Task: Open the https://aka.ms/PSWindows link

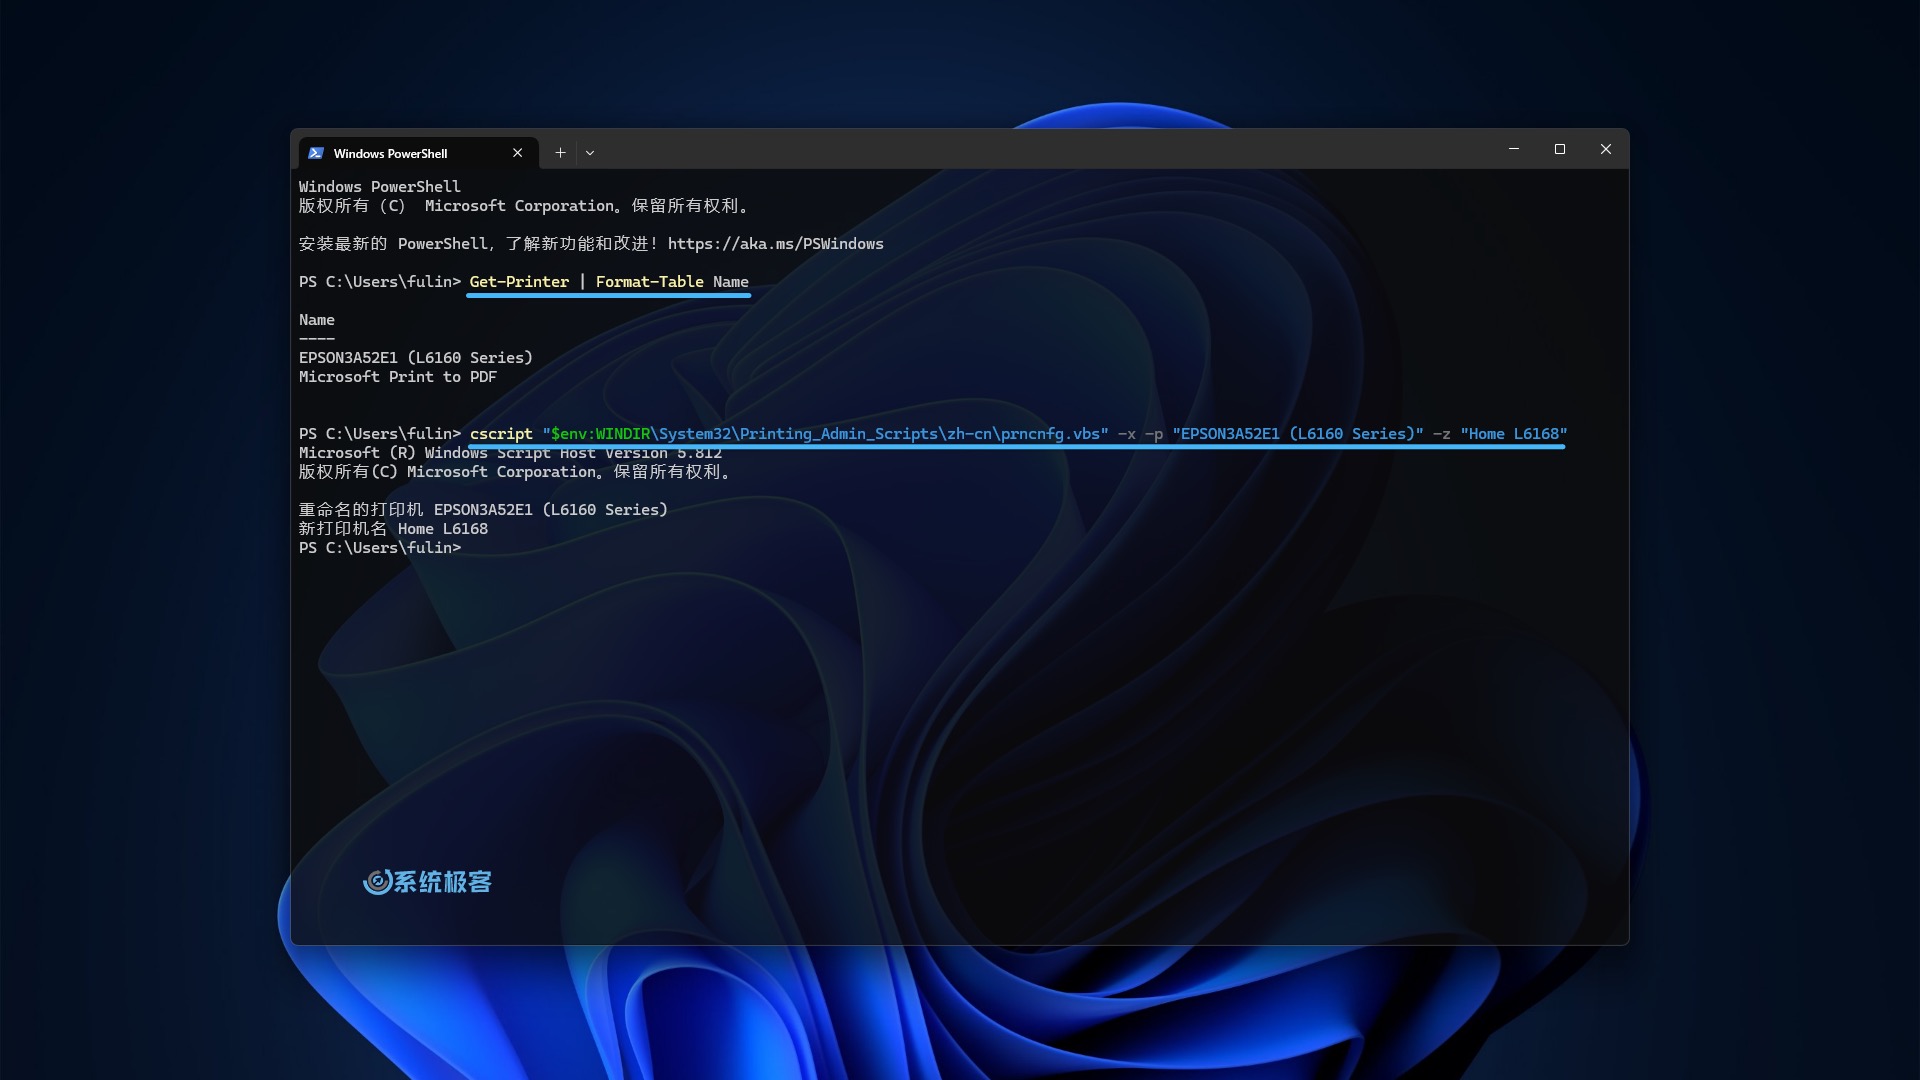Action: pos(776,244)
